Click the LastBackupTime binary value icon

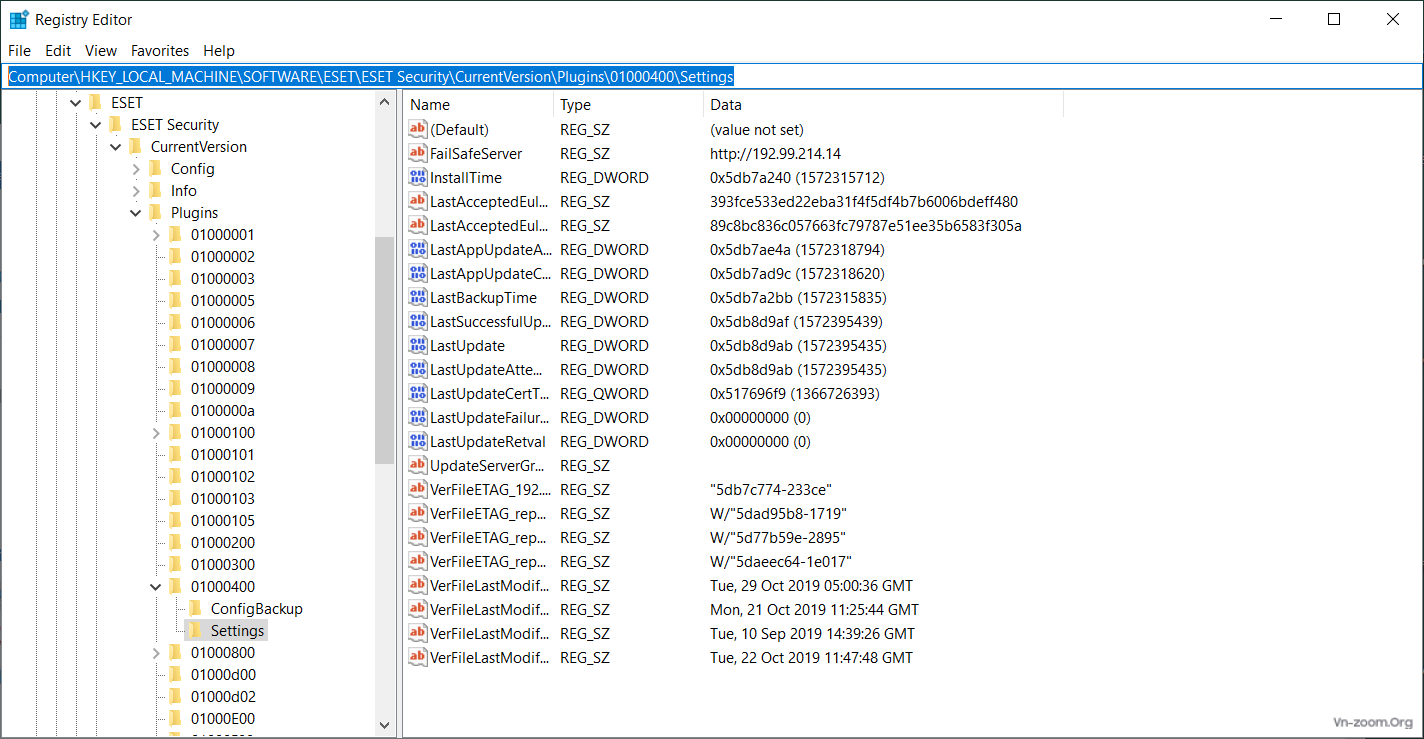[418, 298]
